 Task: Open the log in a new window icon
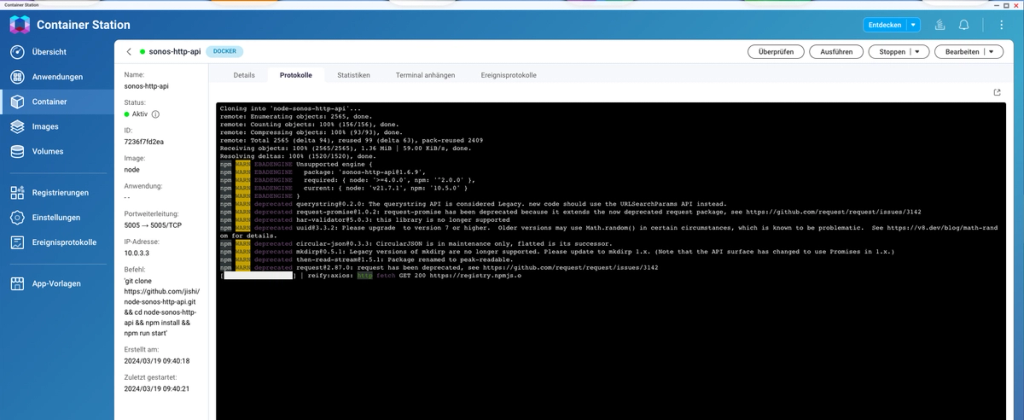tap(997, 93)
